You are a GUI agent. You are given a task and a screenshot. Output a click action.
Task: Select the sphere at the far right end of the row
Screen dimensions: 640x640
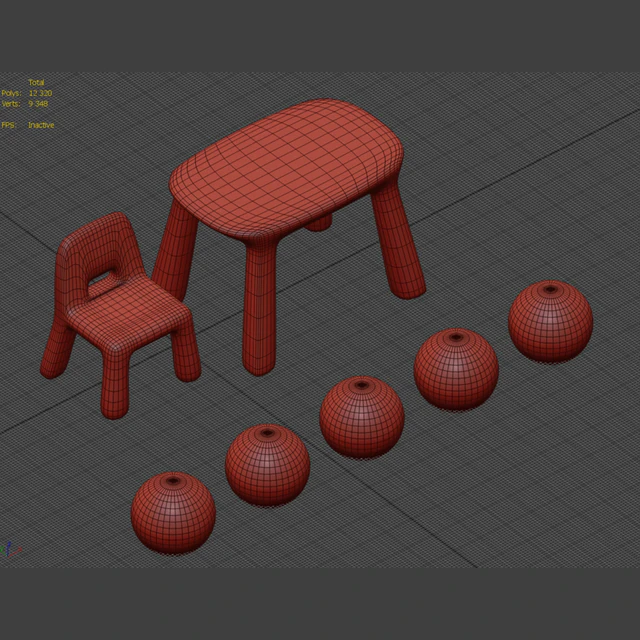pyautogui.click(x=551, y=322)
